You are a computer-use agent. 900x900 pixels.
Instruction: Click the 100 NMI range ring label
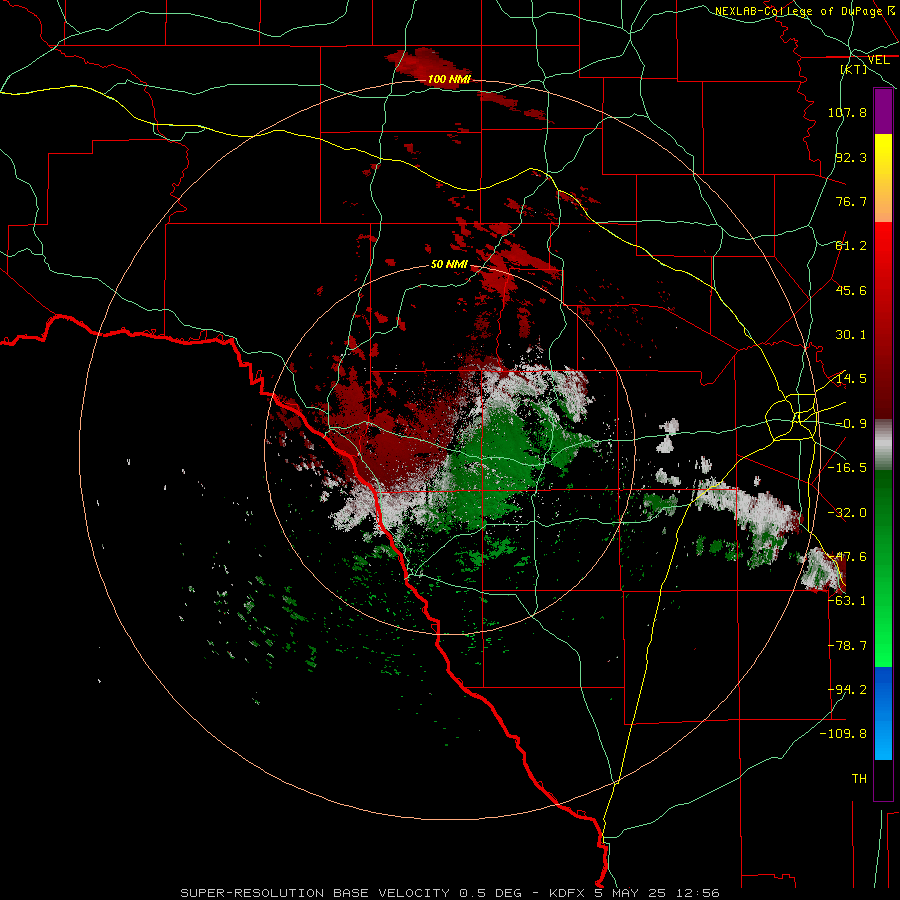tap(449, 79)
